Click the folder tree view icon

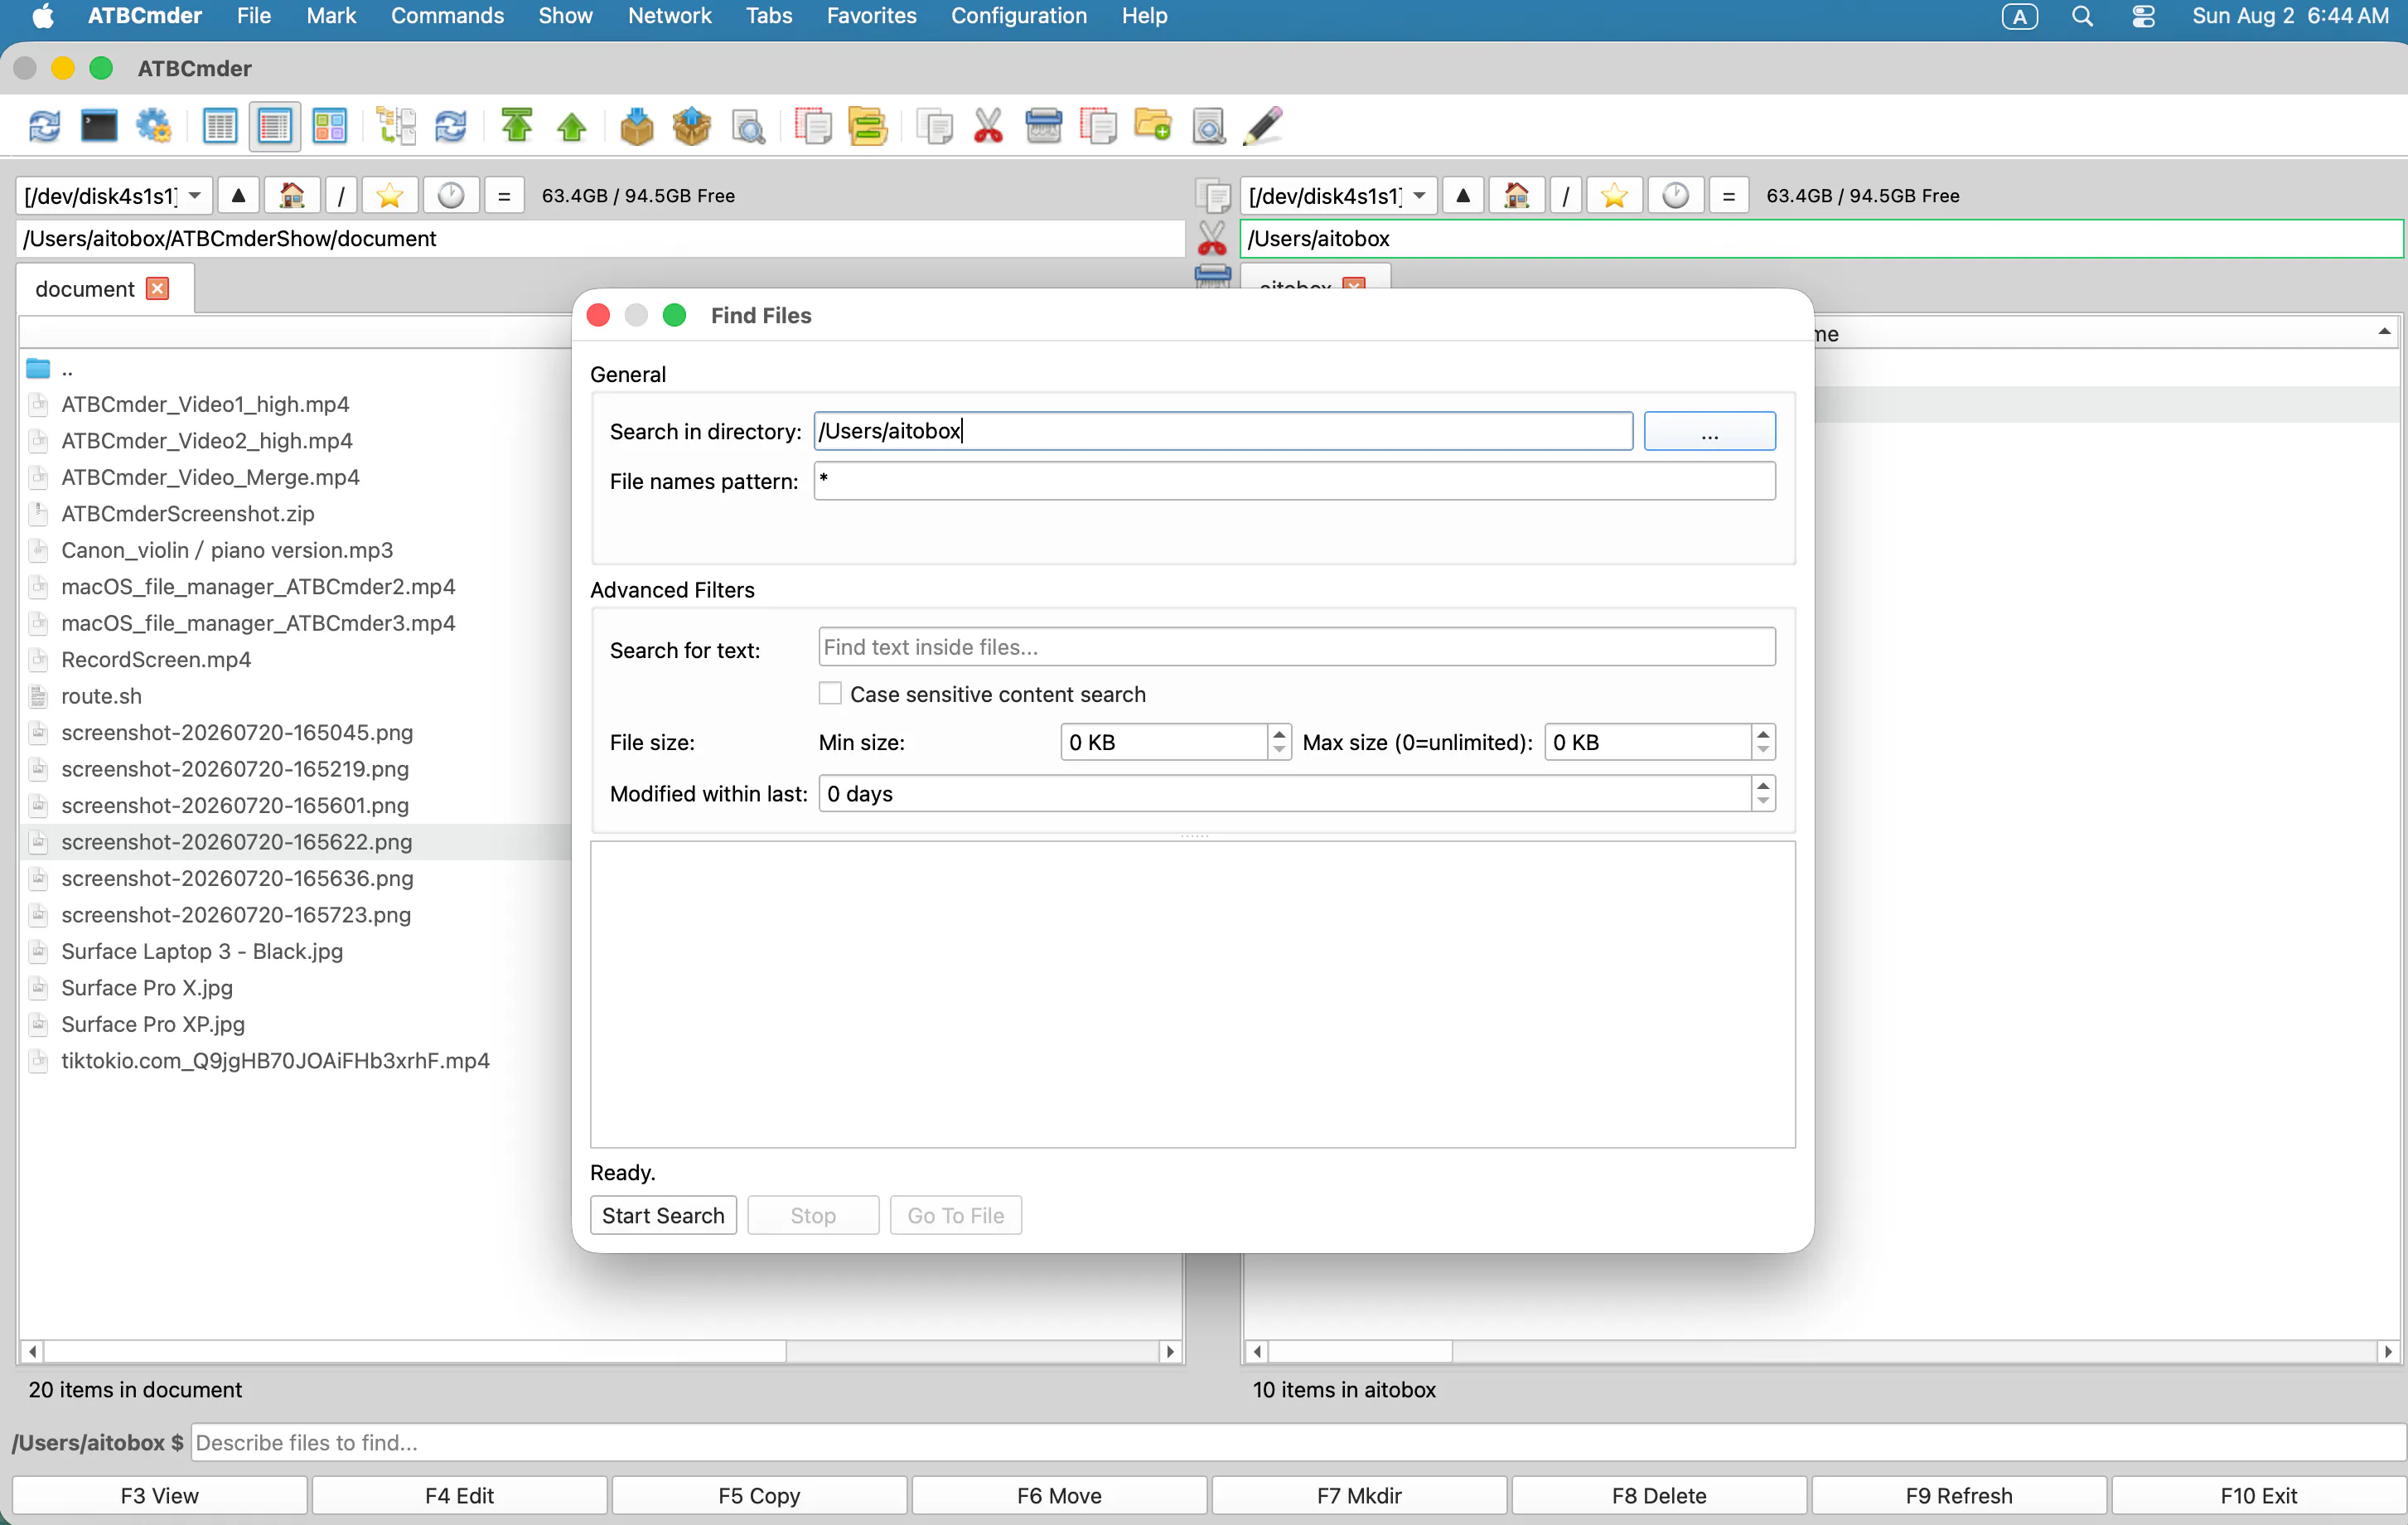tap(396, 127)
